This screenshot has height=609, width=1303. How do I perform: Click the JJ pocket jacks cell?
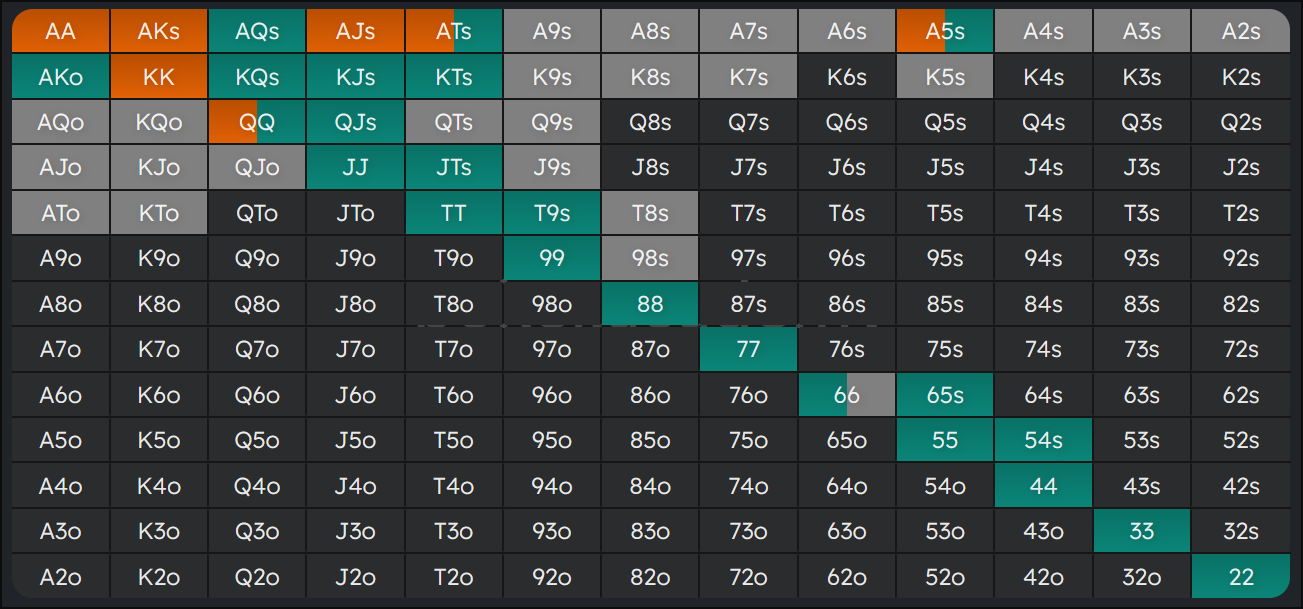point(355,168)
